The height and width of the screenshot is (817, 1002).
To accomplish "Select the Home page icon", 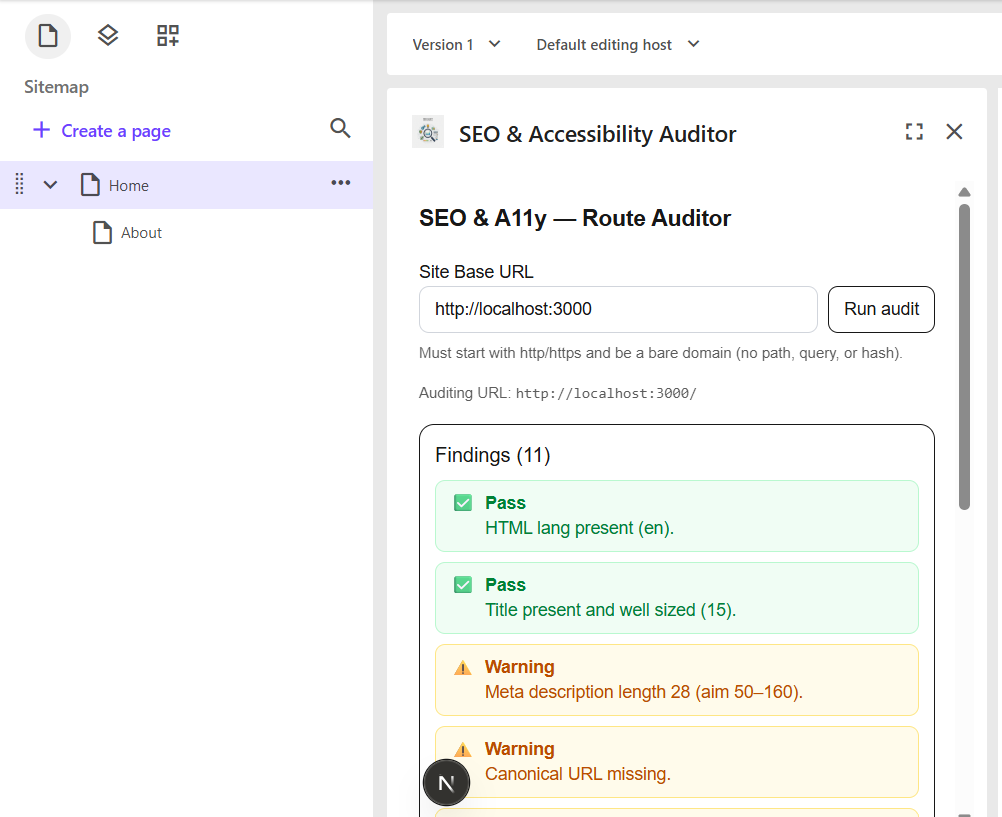I will (90, 184).
